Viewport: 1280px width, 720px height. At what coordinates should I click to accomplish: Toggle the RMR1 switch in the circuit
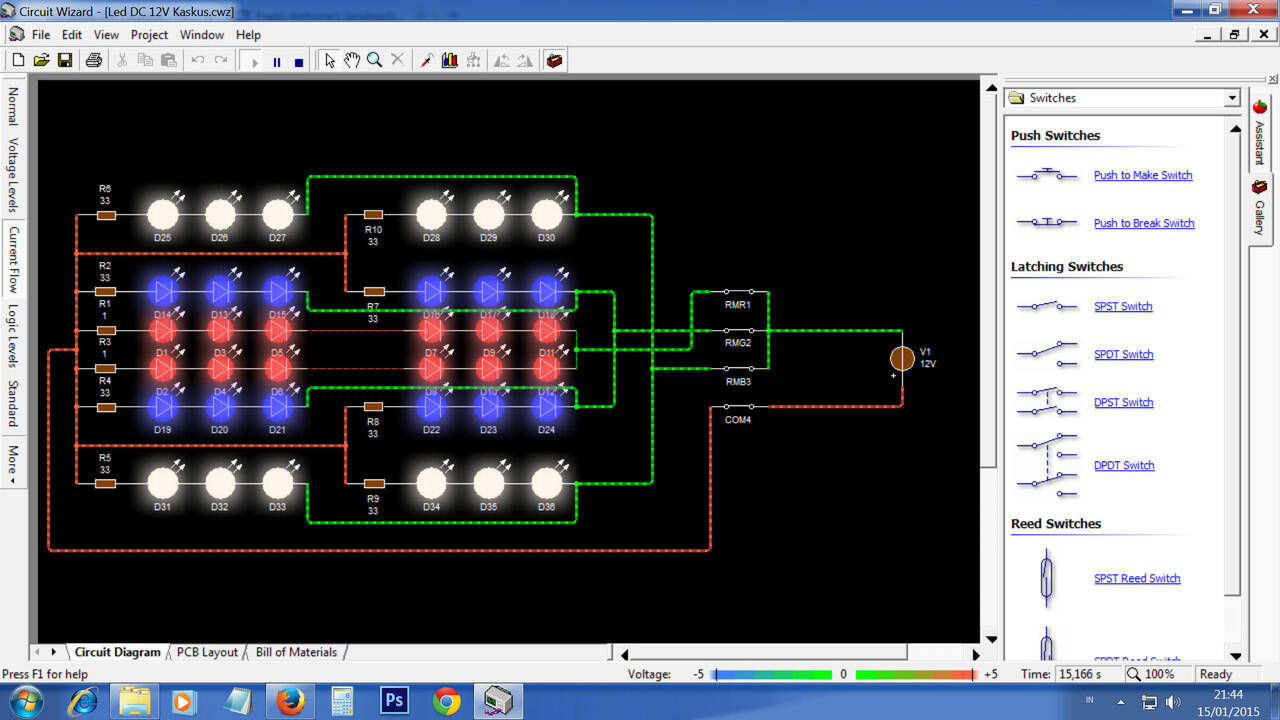pyautogui.click(x=738, y=293)
